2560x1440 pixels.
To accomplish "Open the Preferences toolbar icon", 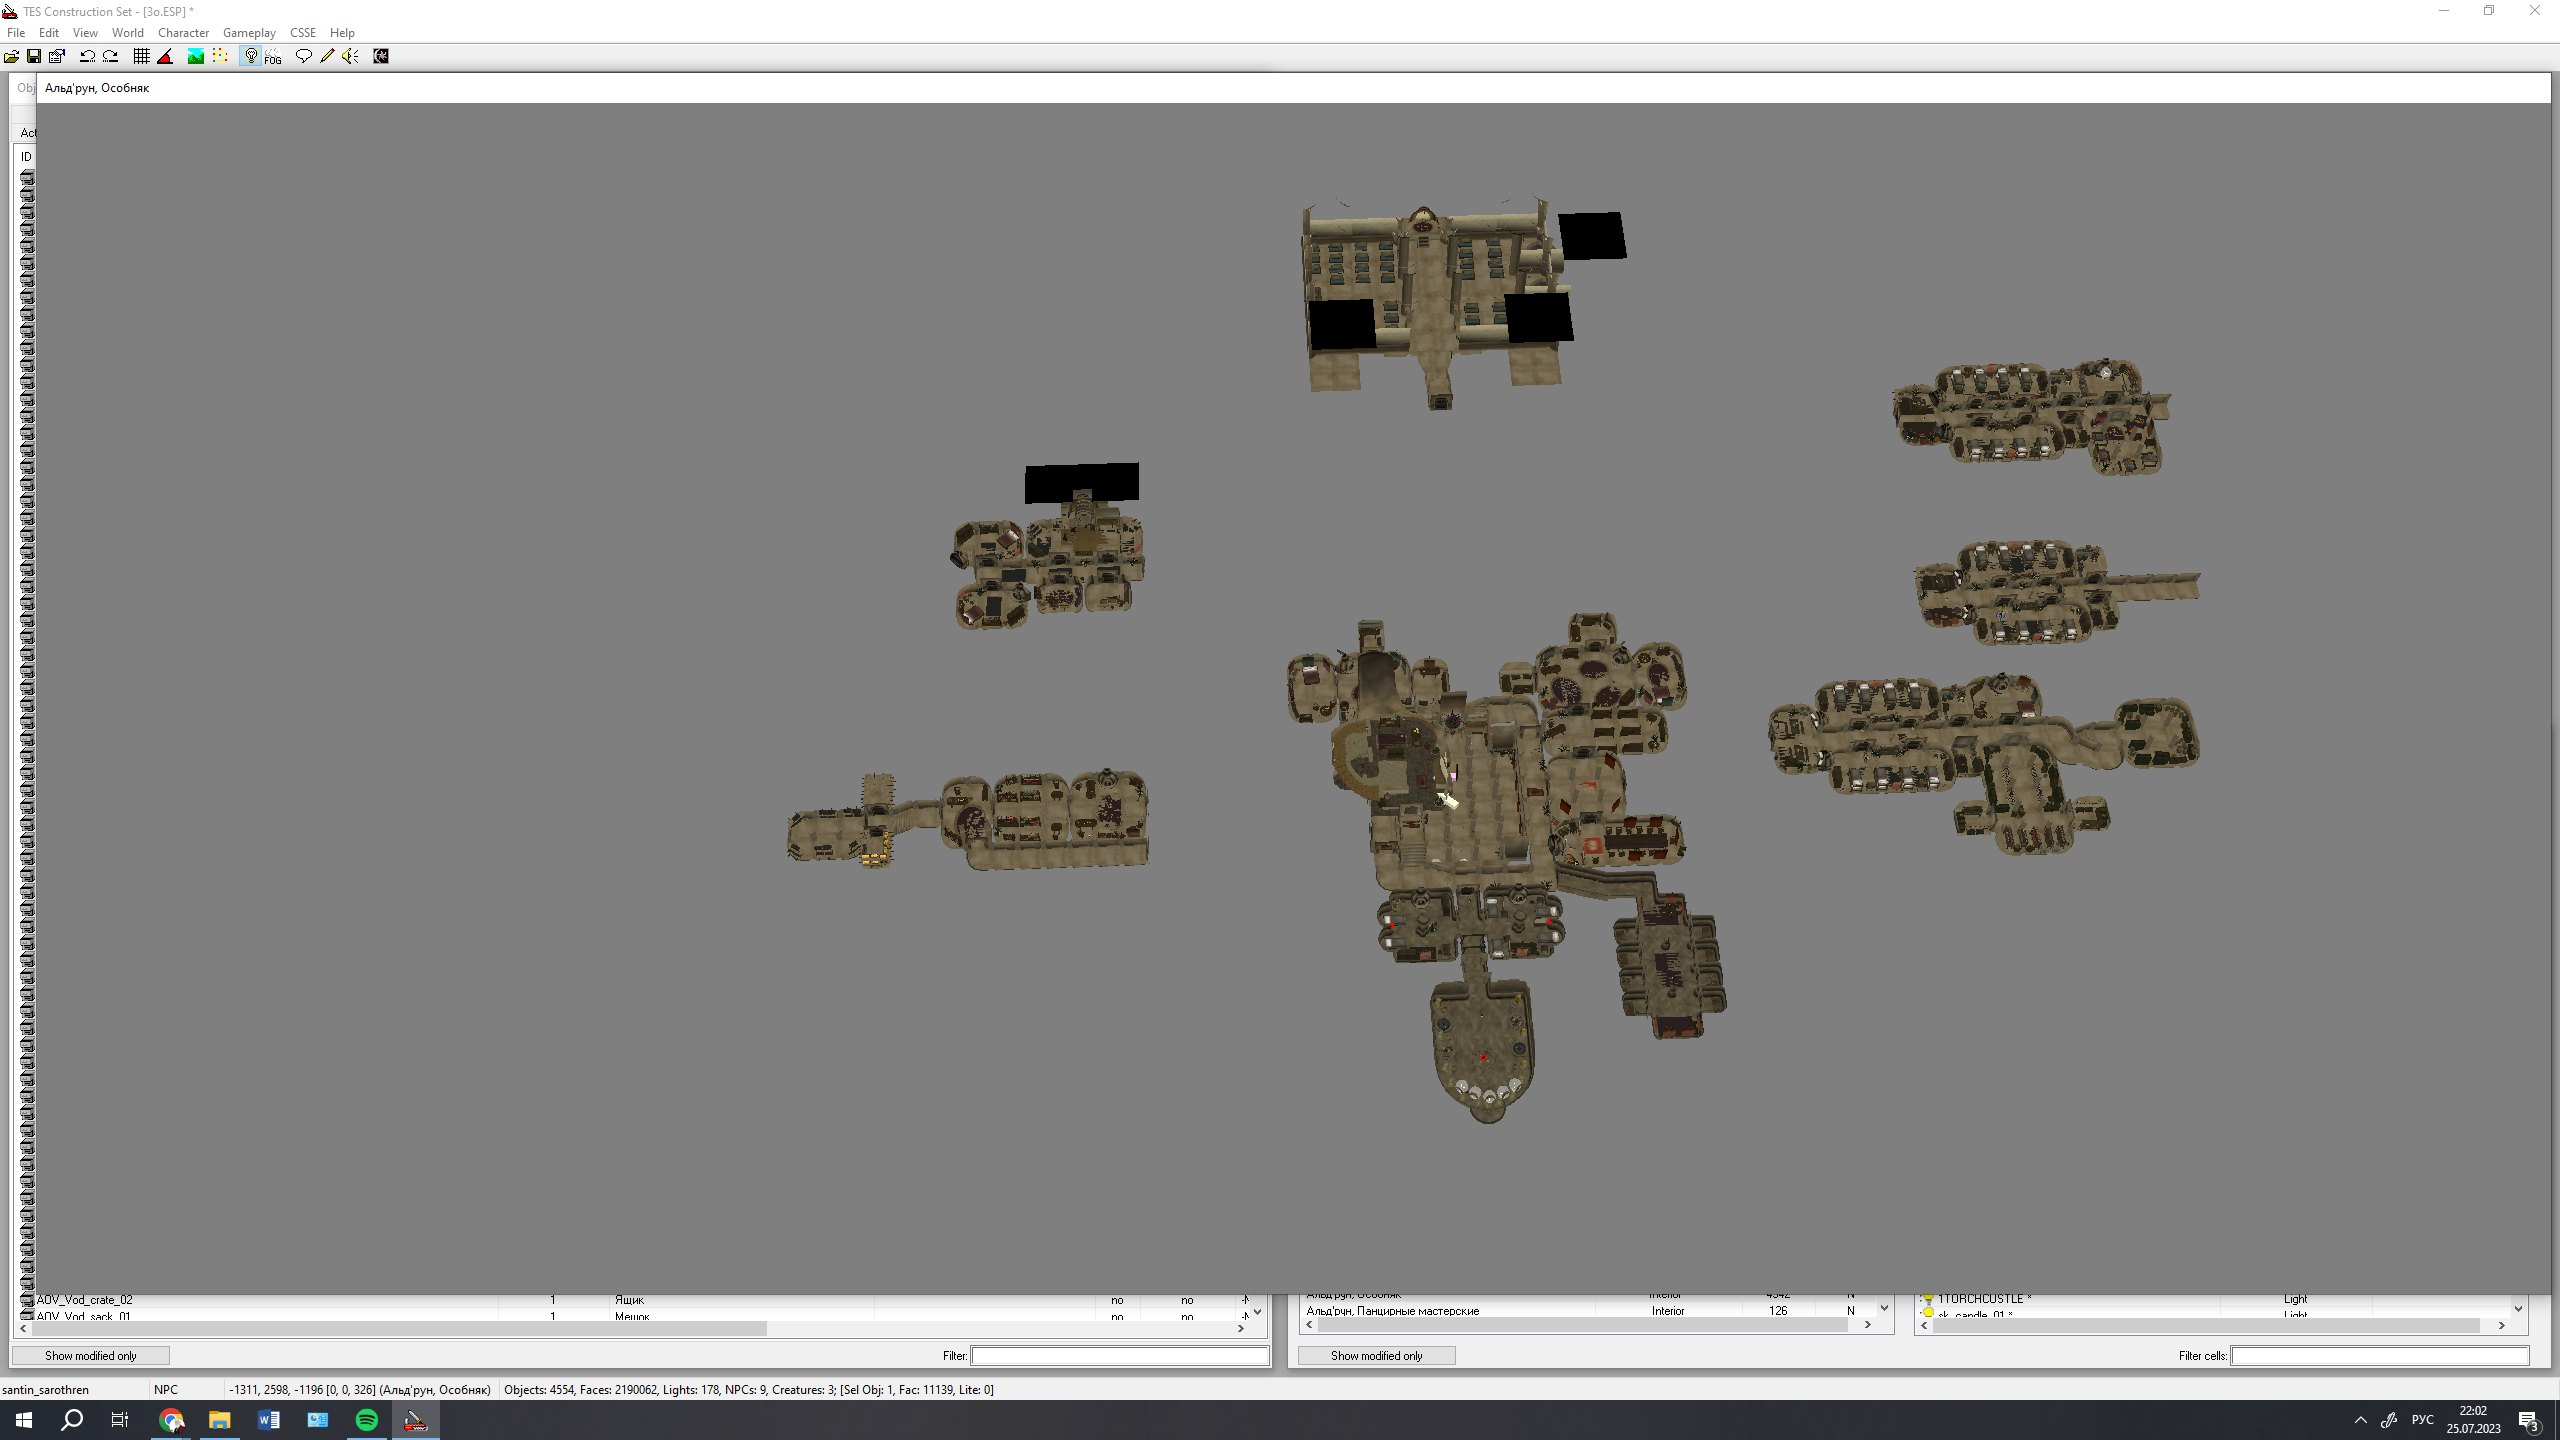I will pyautogui.click(x=57, y=56).
